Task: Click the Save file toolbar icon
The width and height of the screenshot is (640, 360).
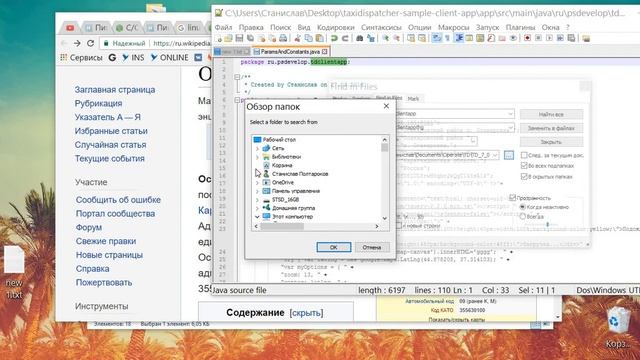Action: [239, 39]
